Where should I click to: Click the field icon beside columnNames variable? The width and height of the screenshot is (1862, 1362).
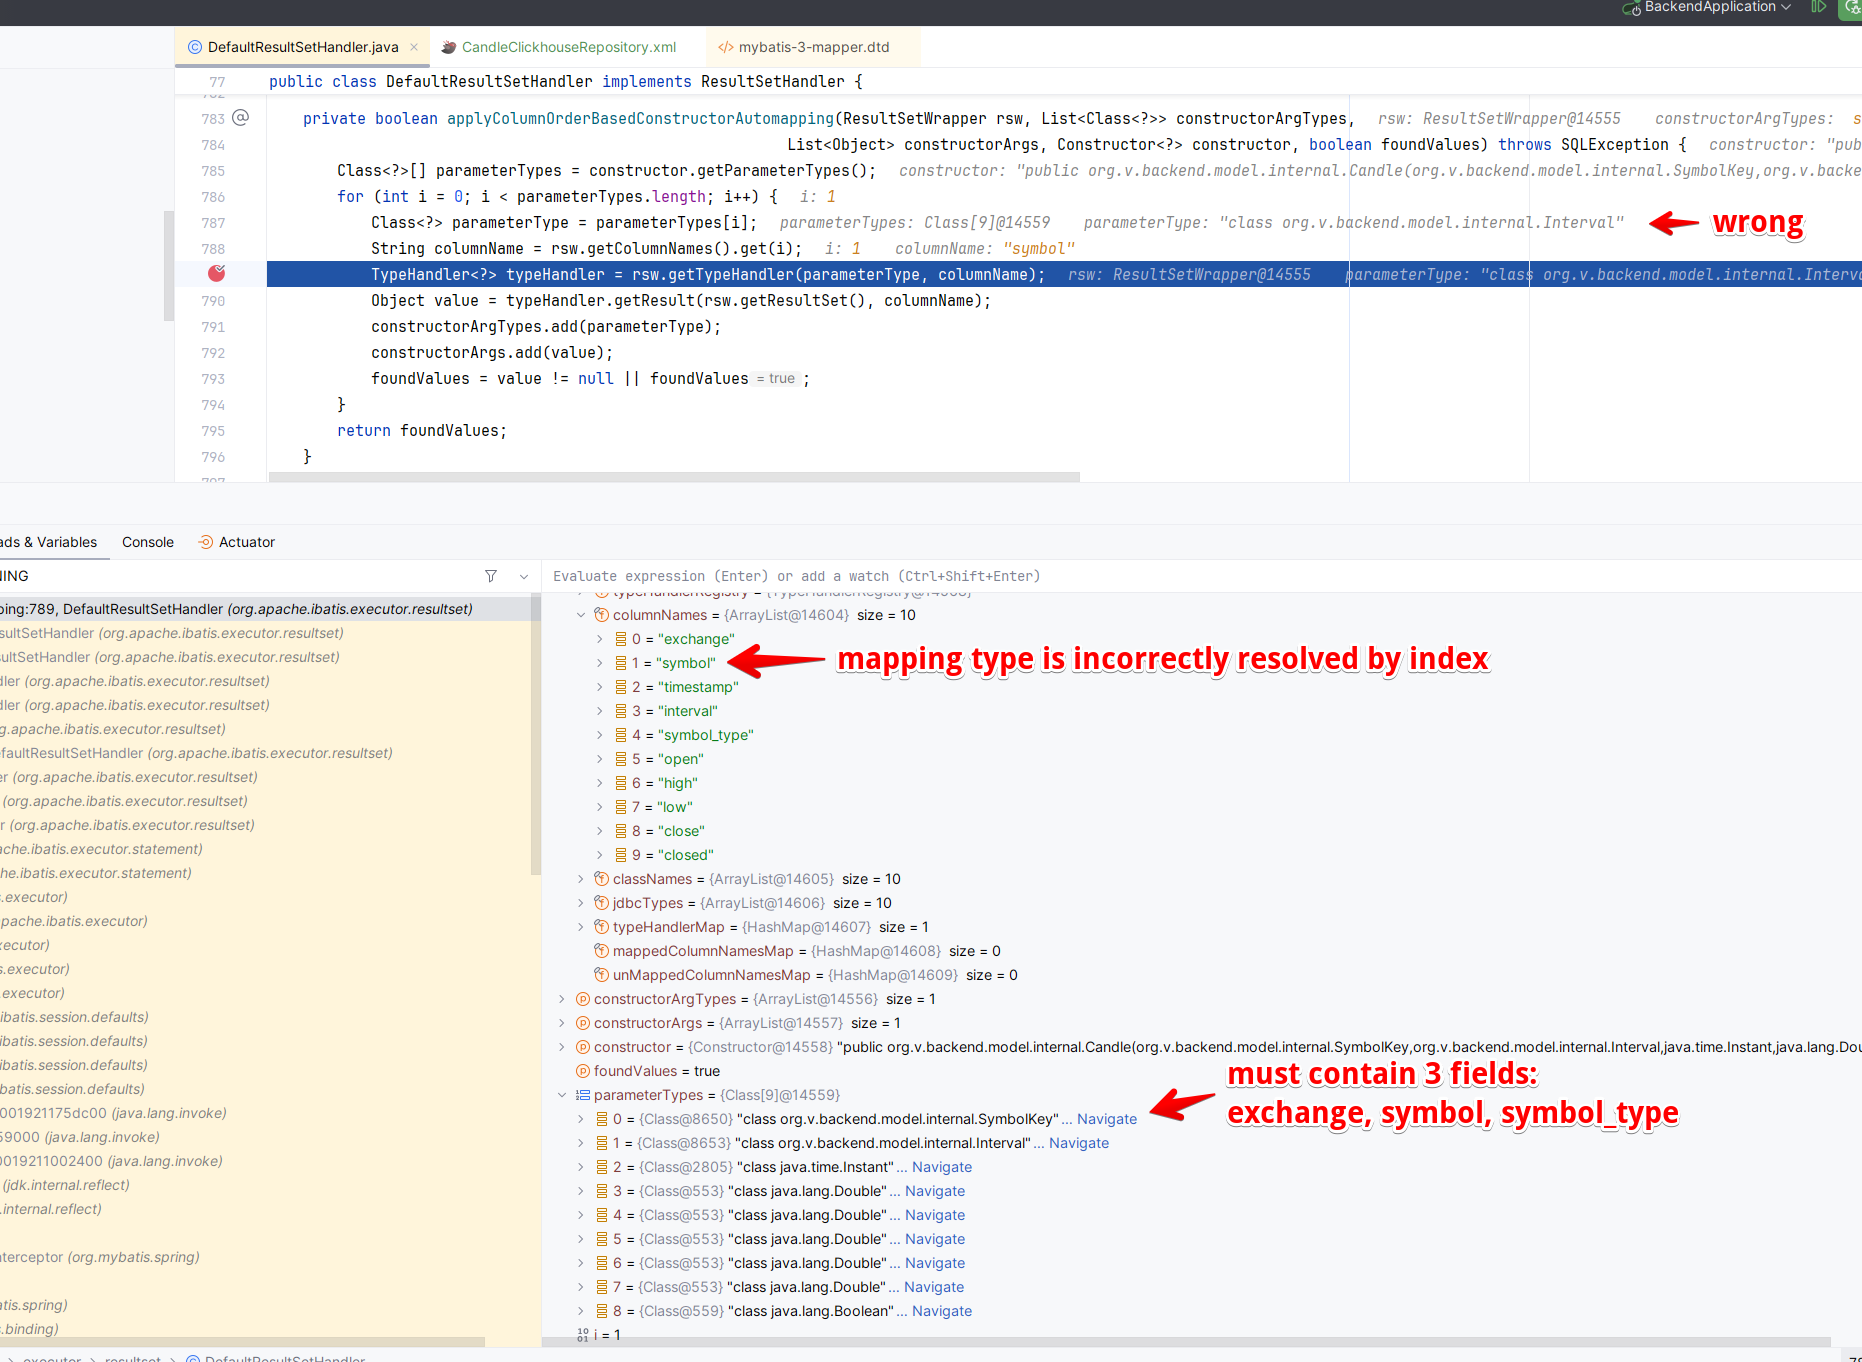pos(602,615)
